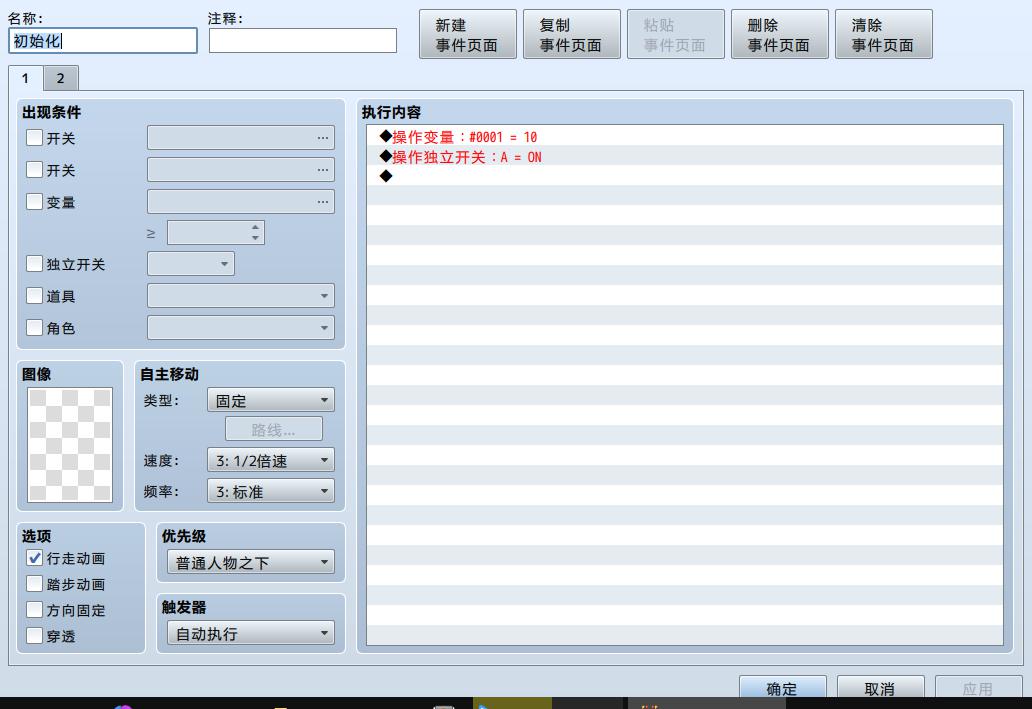The image size is (1032, 709).
Task: Focus the 注释 note input field
Action: coord(303,41)
